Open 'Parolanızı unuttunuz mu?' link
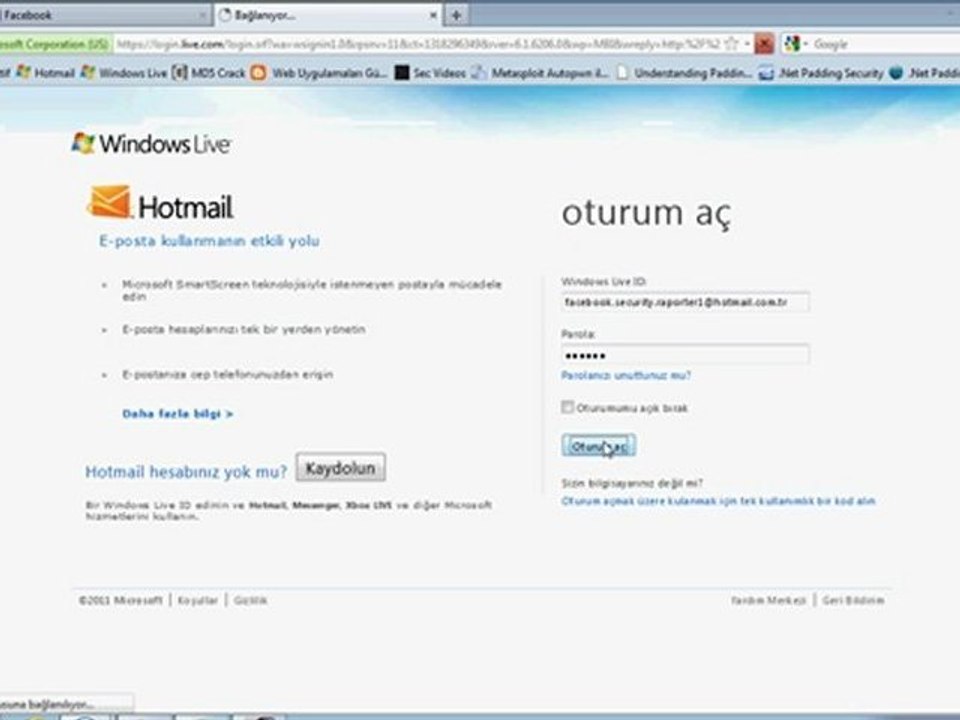Image resolution: width=960 pixels, height=720 pixels. pyautogui.click(x=626, y=375)
